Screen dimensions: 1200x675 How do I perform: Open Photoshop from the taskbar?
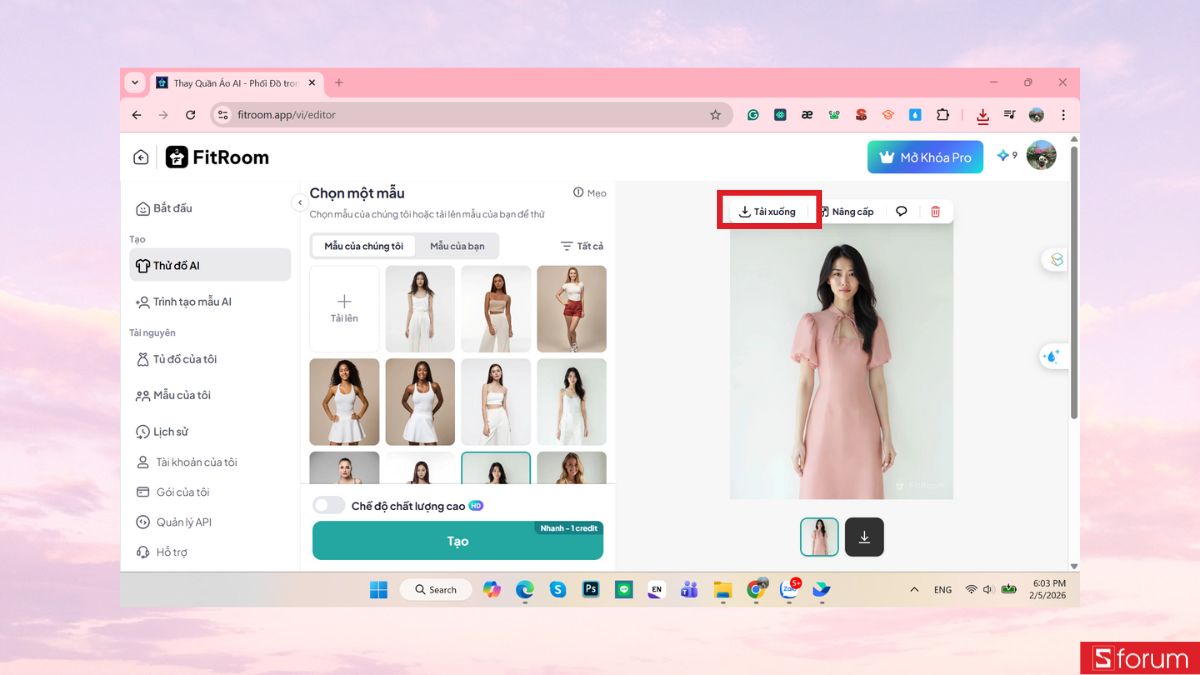[x=591, y=590]
